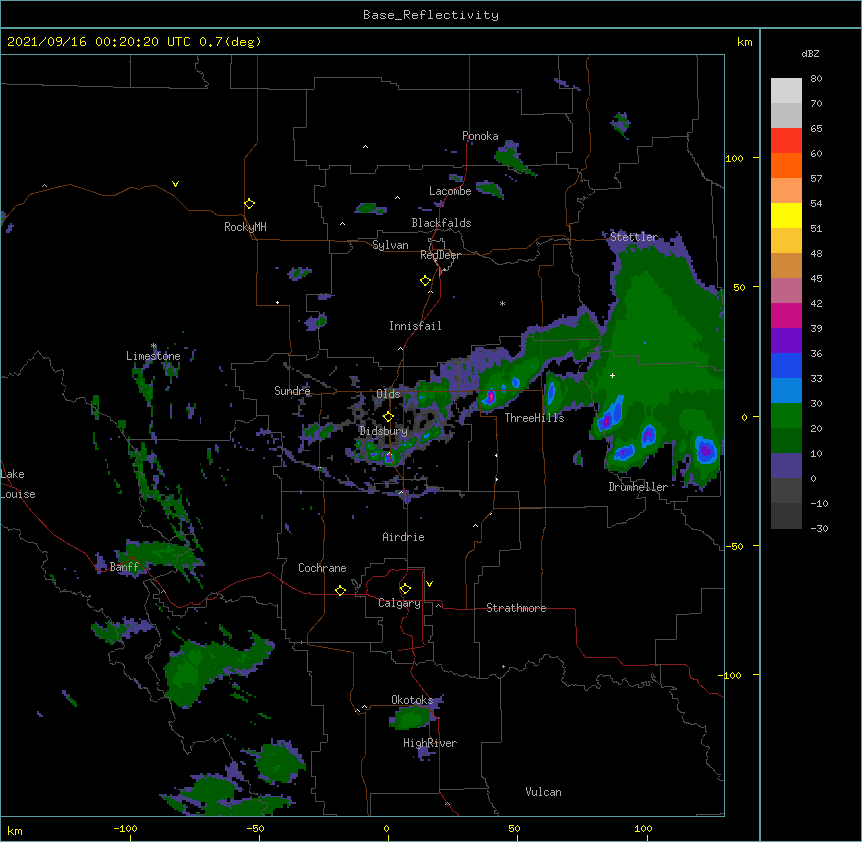This screenshot has width=862, height=842.
Task: Pick the yellow swatch between 54 and 51
Action: (786, 215)
